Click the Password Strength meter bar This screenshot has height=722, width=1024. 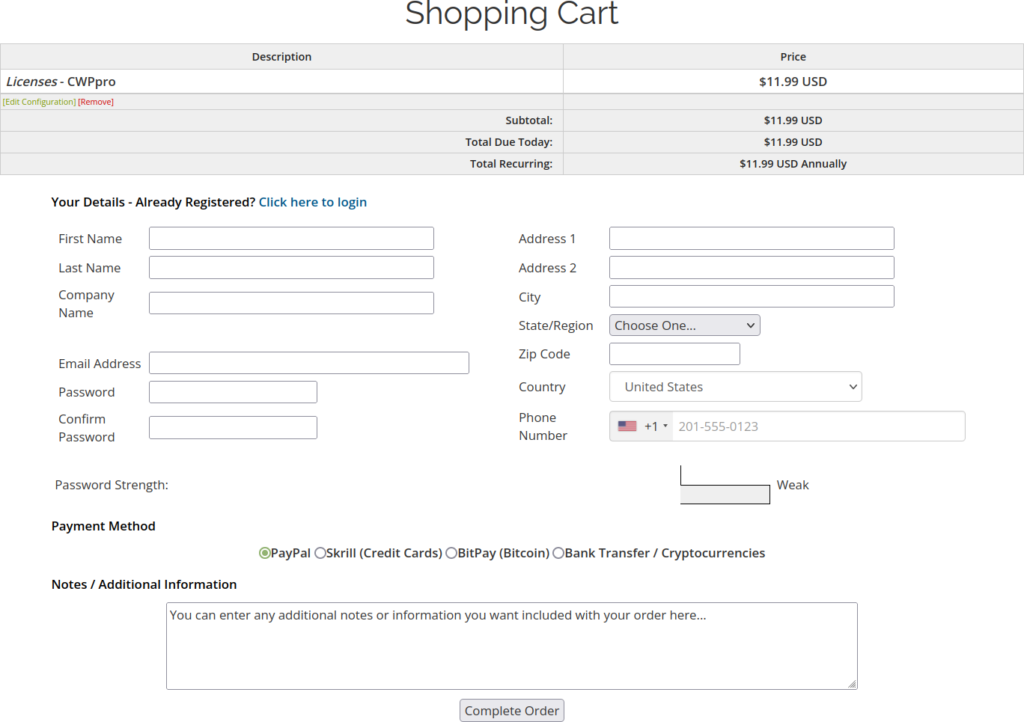click(x=725, y=494)
